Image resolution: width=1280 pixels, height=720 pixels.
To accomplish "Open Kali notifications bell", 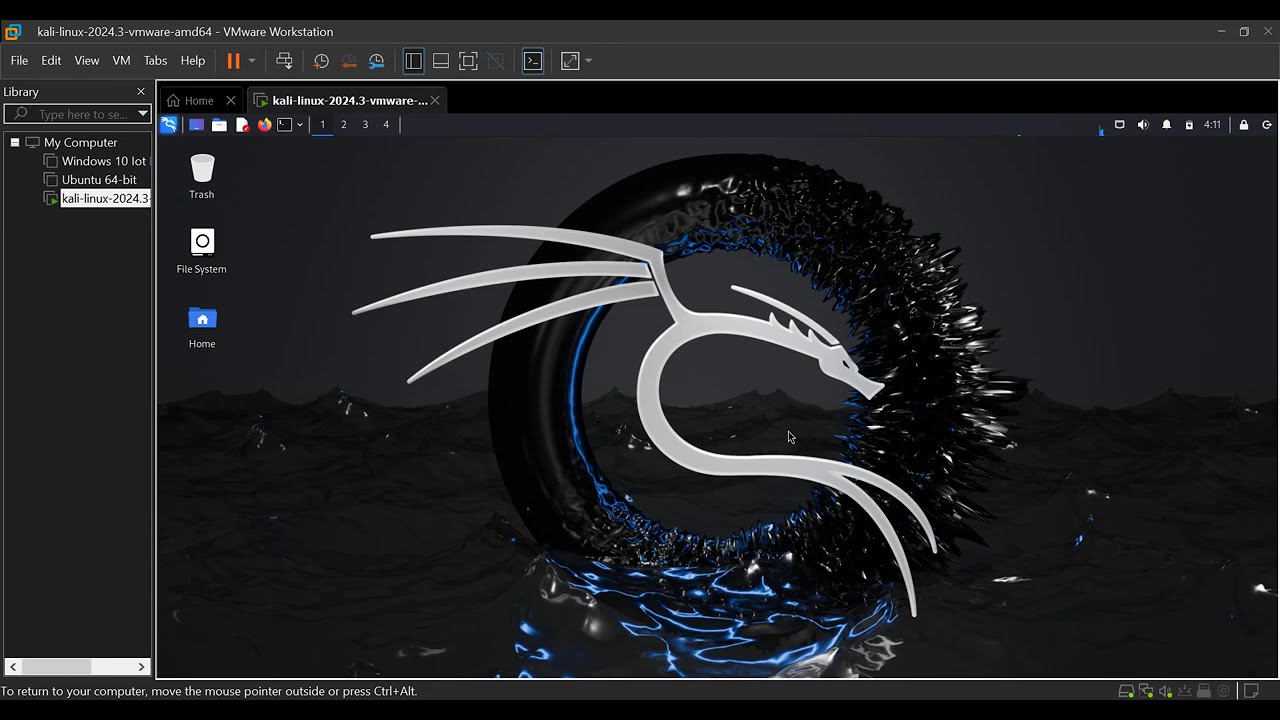I will point(1166,125).
